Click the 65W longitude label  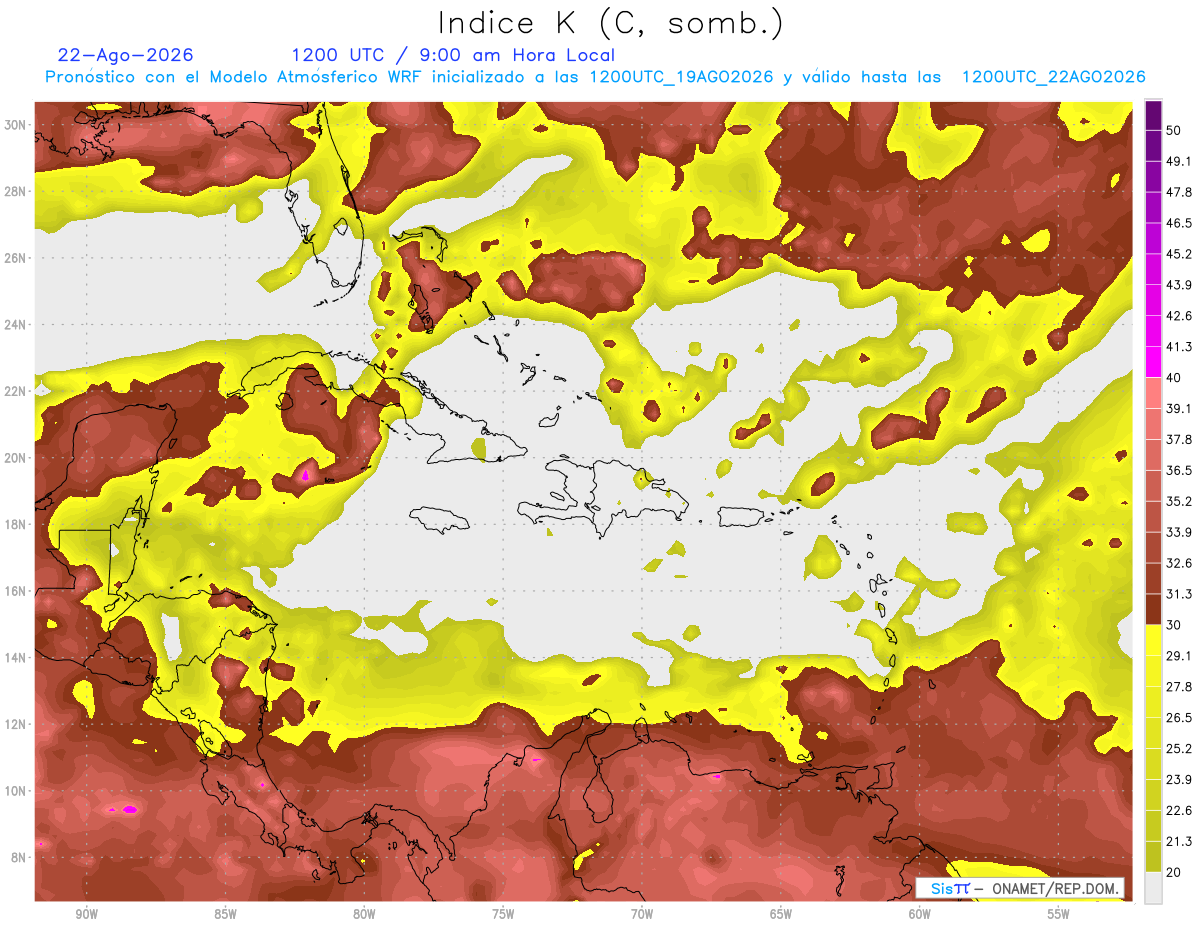781,914
